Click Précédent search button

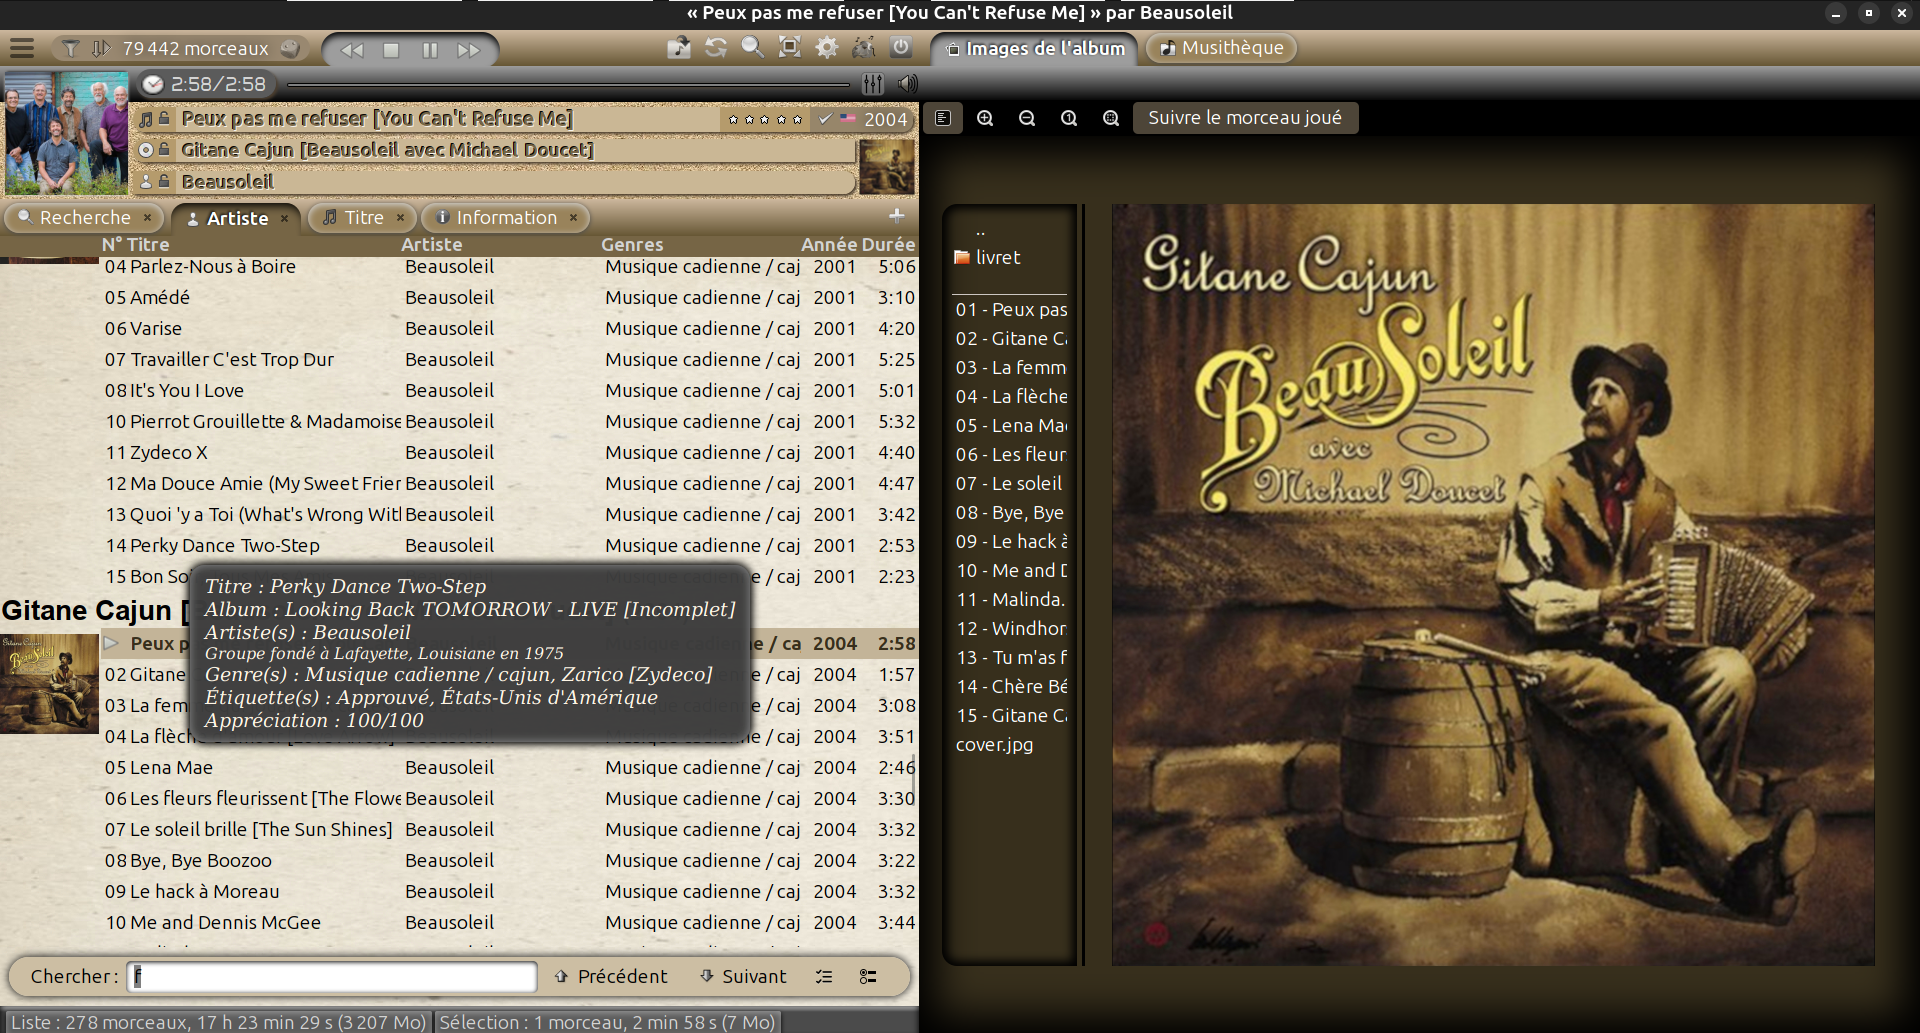coord(611,977)
